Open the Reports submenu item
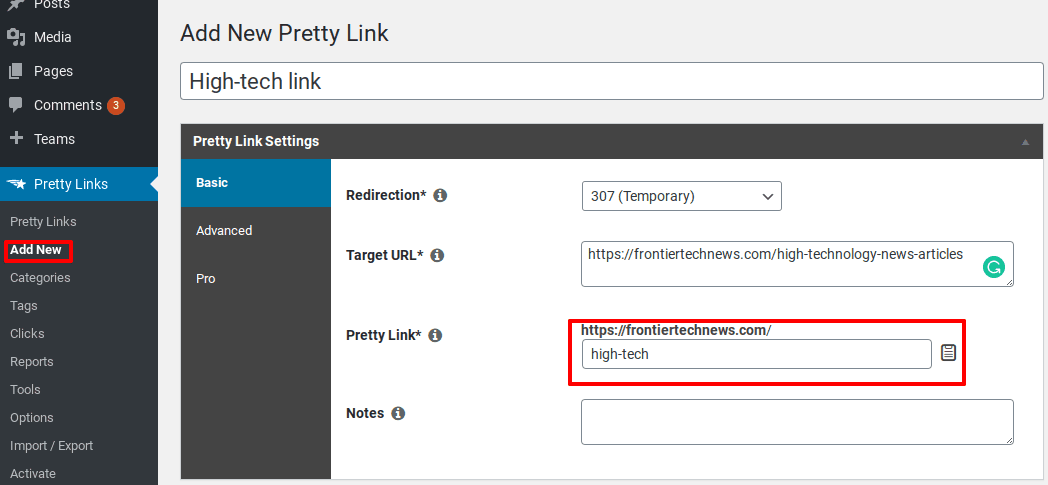The height and width of the screenshot is (485, 1048). pos(31,361)
